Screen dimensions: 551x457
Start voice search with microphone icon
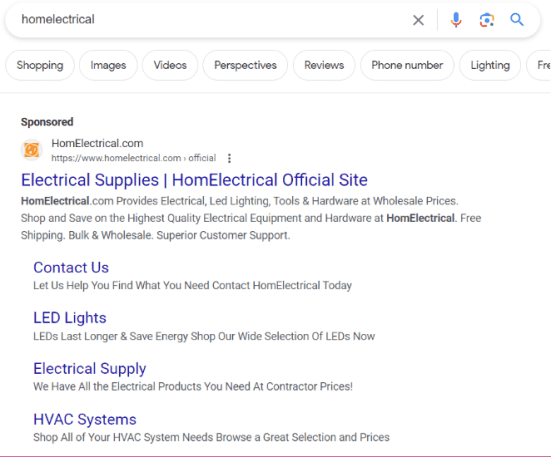[x=456, y=20]
